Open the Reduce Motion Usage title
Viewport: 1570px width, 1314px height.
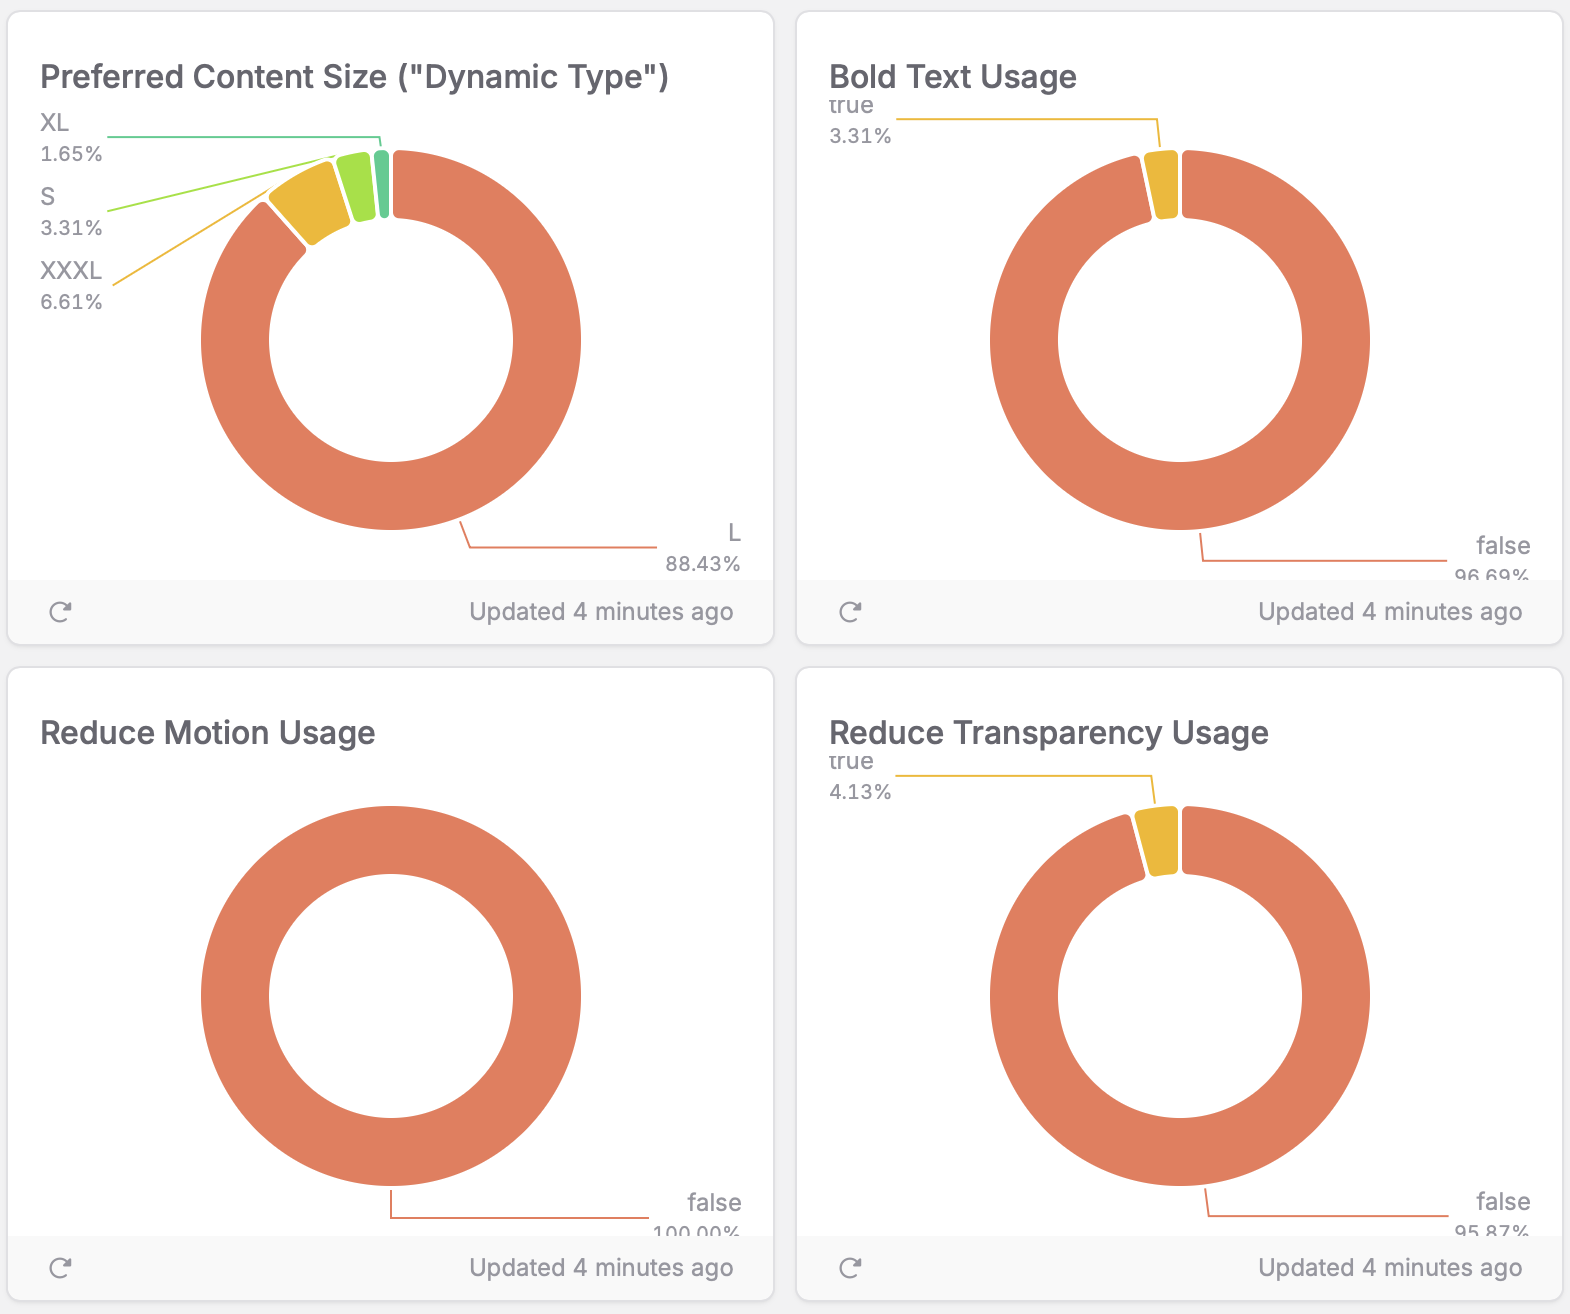click(207, 733)
